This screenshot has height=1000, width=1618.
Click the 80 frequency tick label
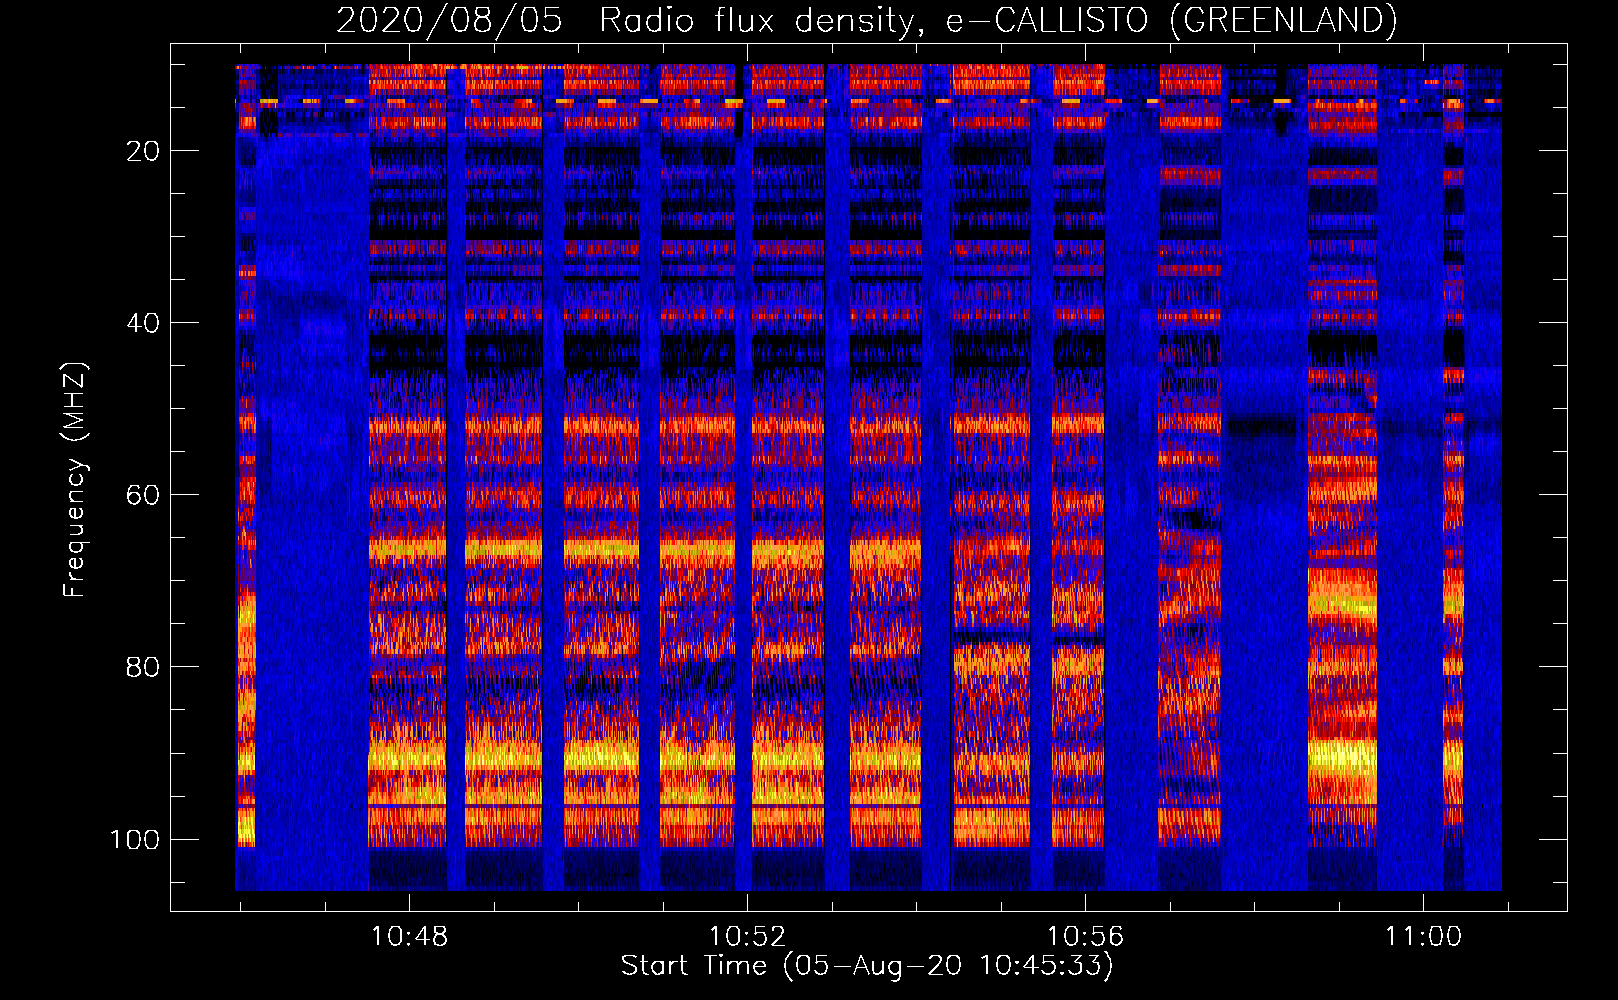tap(143, 667)
